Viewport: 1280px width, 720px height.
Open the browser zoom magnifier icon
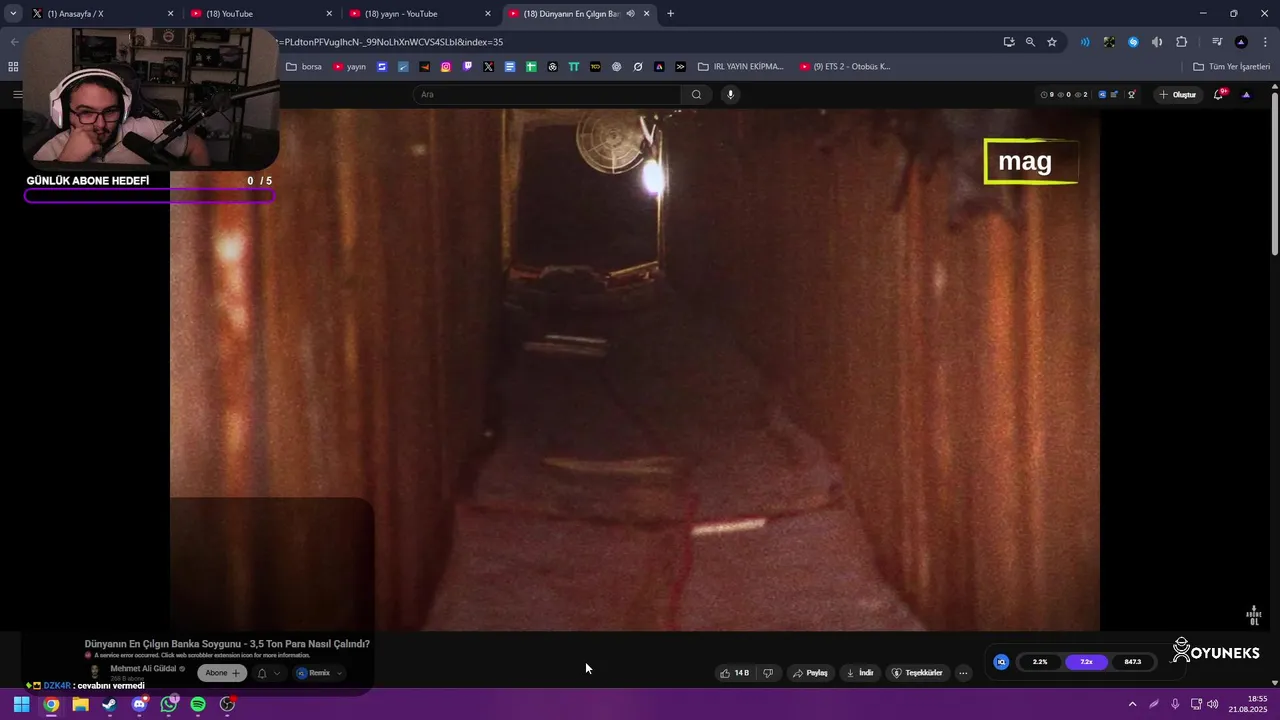tap(1030, 42)
